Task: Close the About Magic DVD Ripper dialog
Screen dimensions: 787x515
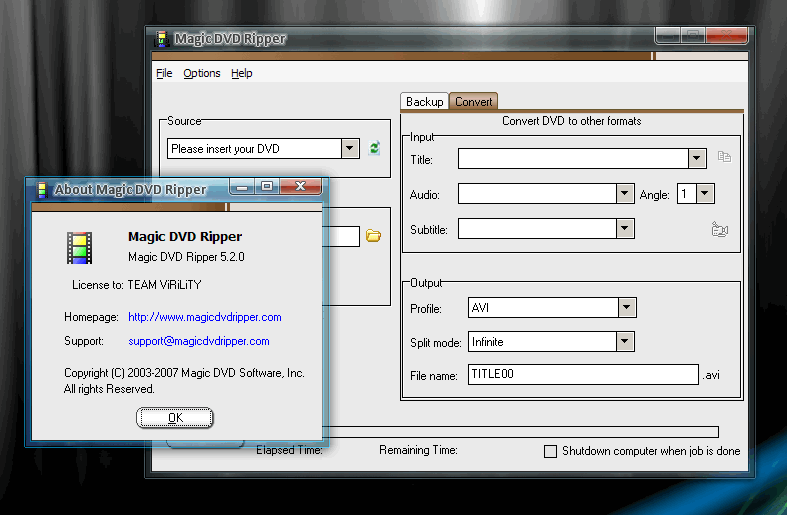Action: [x=300, y=186]
